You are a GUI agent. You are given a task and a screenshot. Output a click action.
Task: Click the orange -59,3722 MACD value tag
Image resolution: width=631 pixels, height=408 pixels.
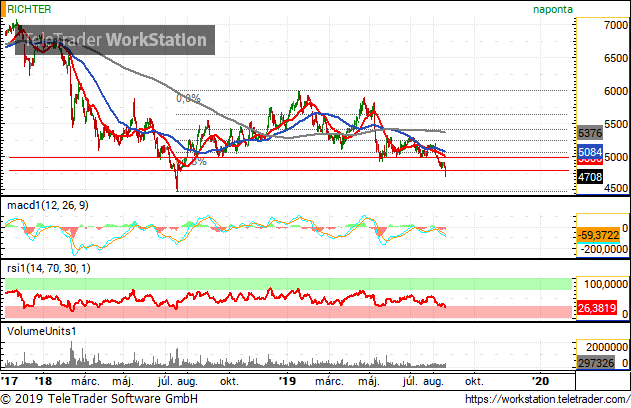(x=598, y=235)
